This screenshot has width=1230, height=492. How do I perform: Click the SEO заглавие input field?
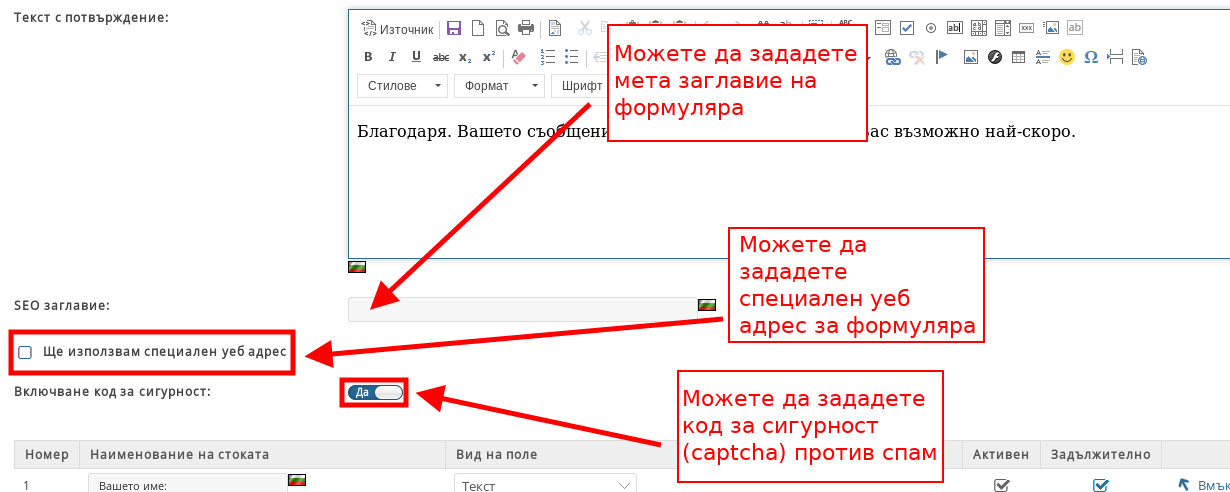pyautogui.click(x=522, y=309)
